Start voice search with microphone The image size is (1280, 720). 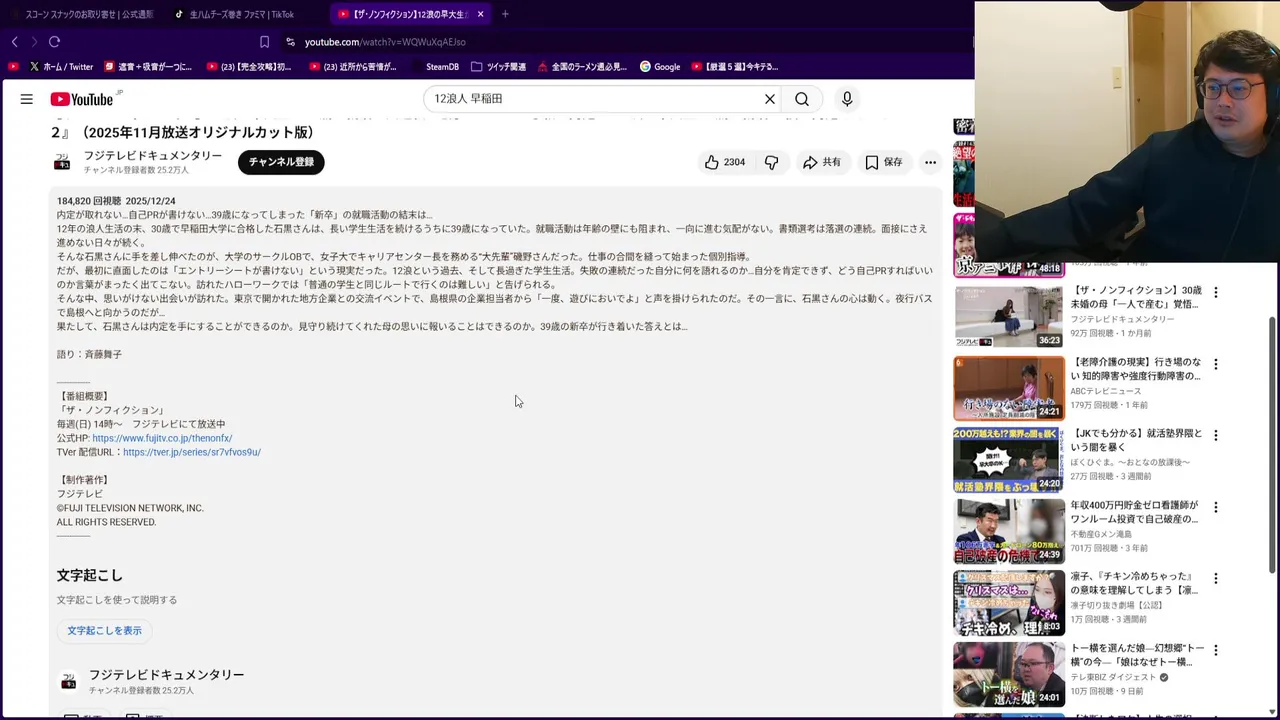click(847, 99)
